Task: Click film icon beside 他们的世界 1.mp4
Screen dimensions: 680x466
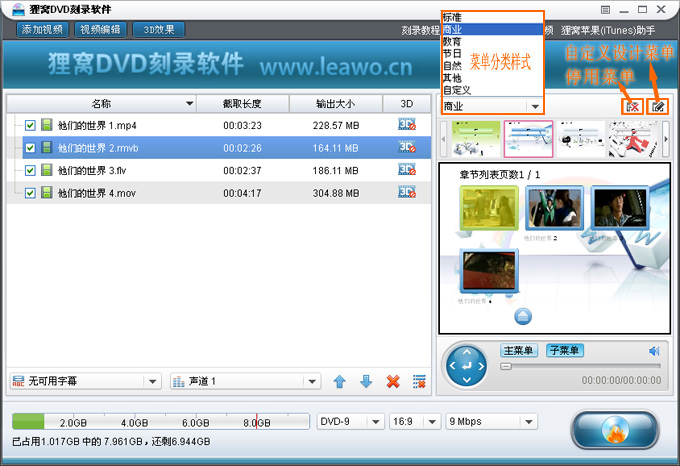Action: click(47, 125)
